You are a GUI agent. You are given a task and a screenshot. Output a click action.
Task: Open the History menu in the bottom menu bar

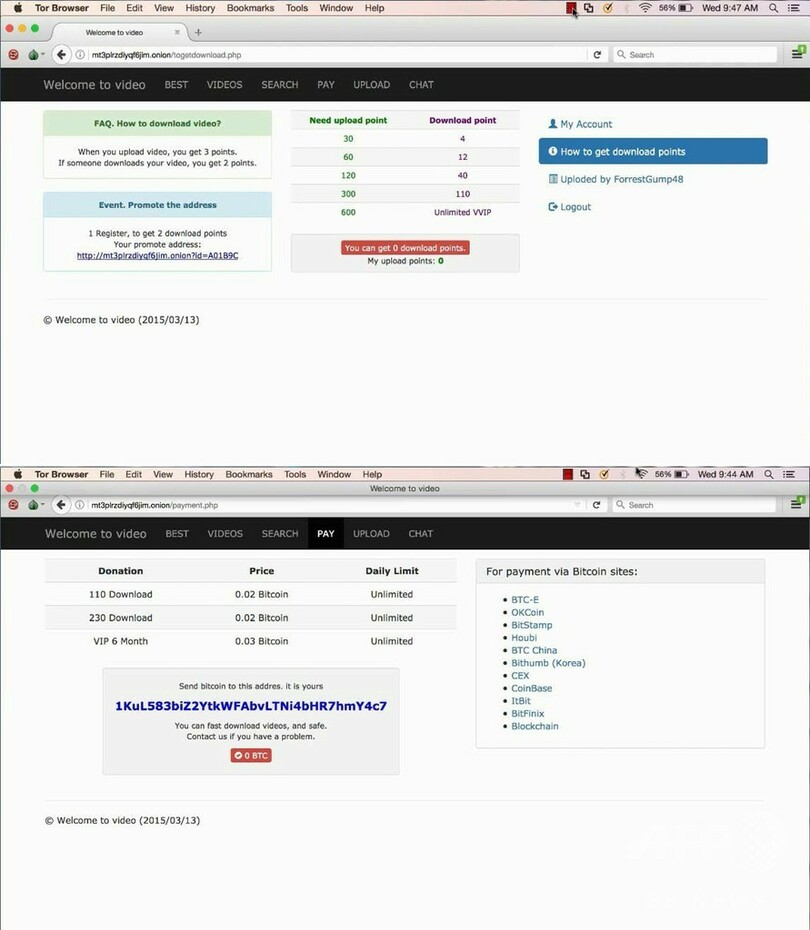pyautogui.click(x=199, y=474)
